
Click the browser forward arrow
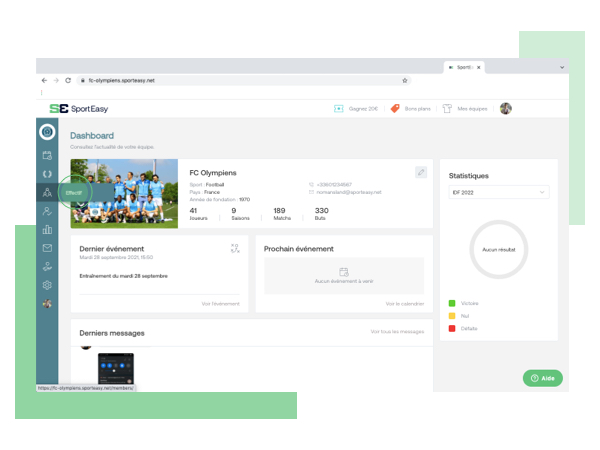[56, 80]
